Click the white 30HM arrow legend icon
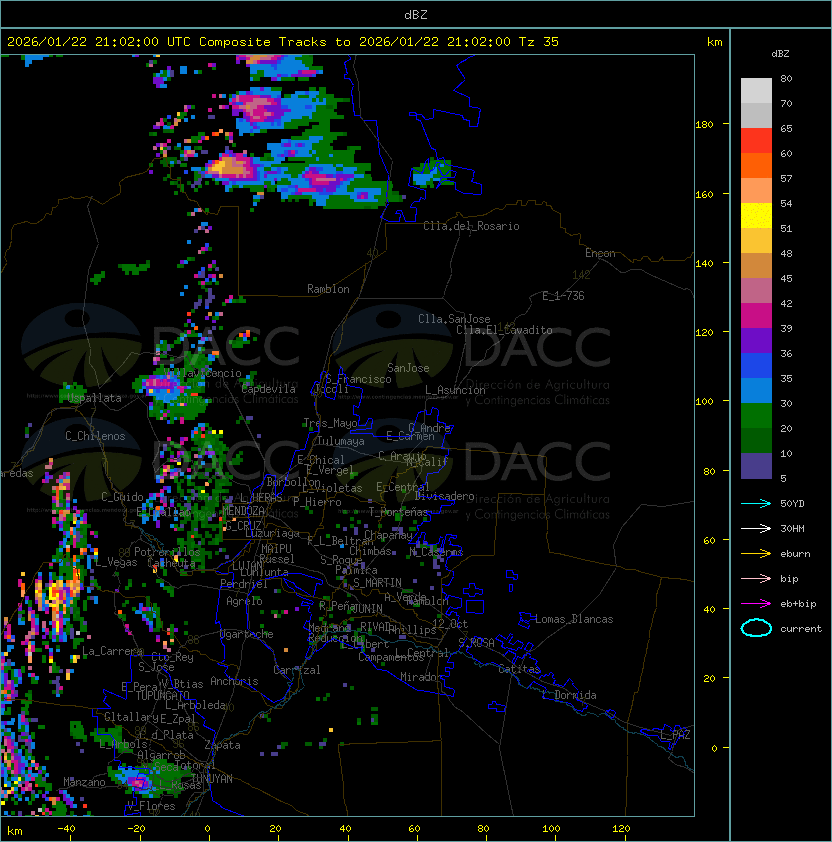Screen dimensions: 832x842 [756, 528]
